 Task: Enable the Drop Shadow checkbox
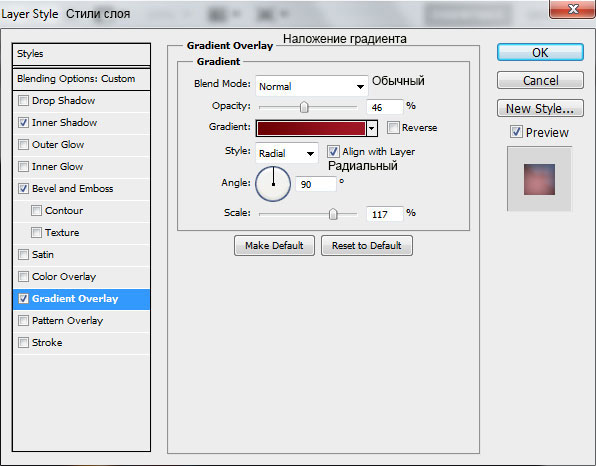[23, 101]
